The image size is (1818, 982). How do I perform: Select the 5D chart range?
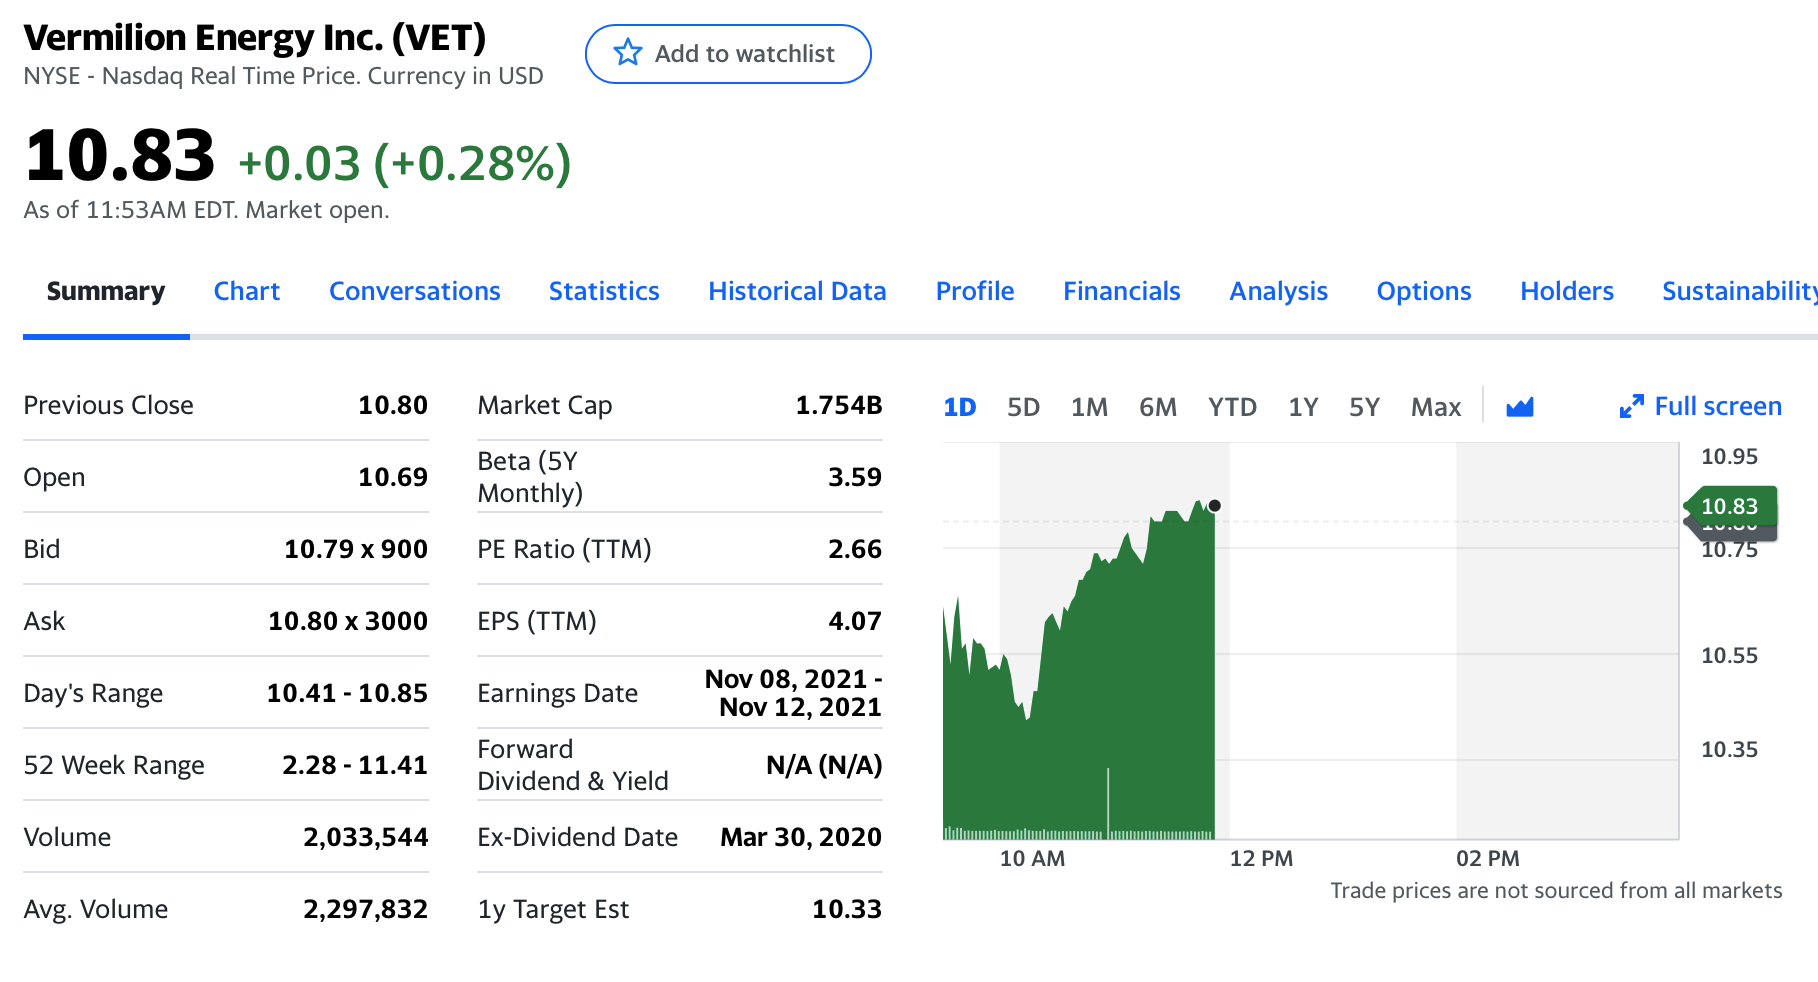(x=1024, y=407)
